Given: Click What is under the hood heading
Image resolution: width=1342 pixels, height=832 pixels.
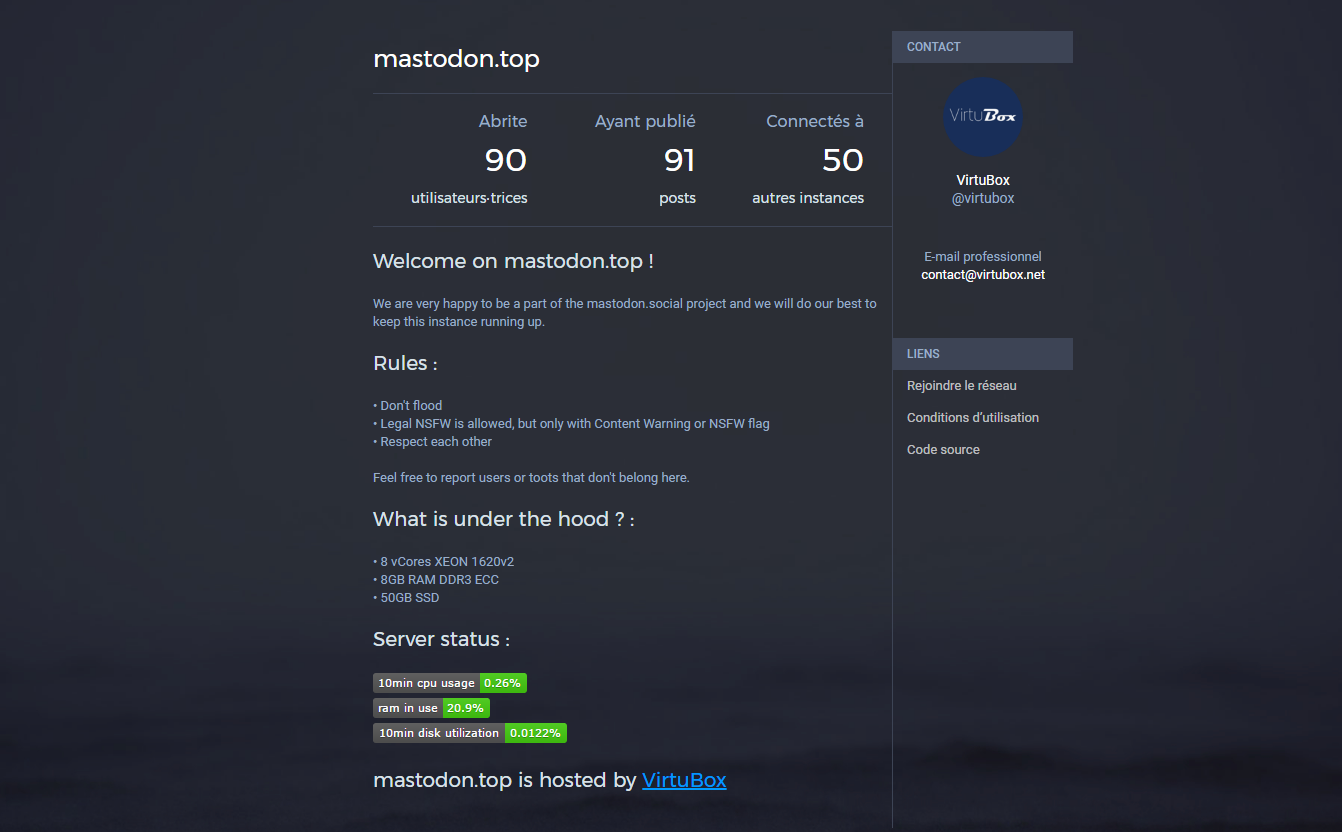Looking at the screenshot, I should [x=503, y=520].
